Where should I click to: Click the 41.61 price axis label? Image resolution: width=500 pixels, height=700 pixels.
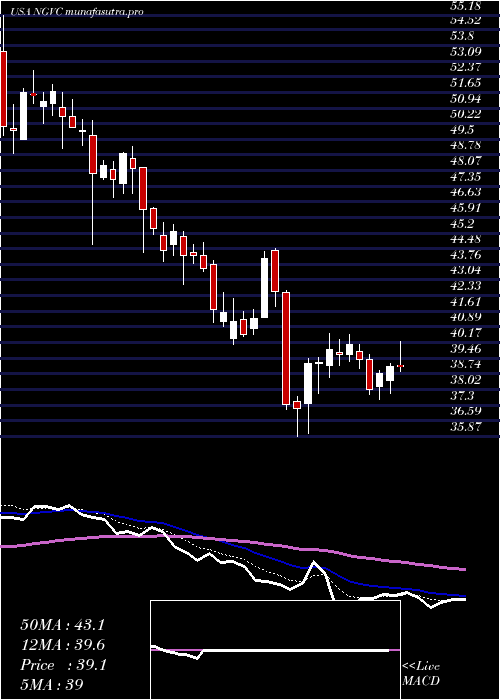click(x=465, y=301)
